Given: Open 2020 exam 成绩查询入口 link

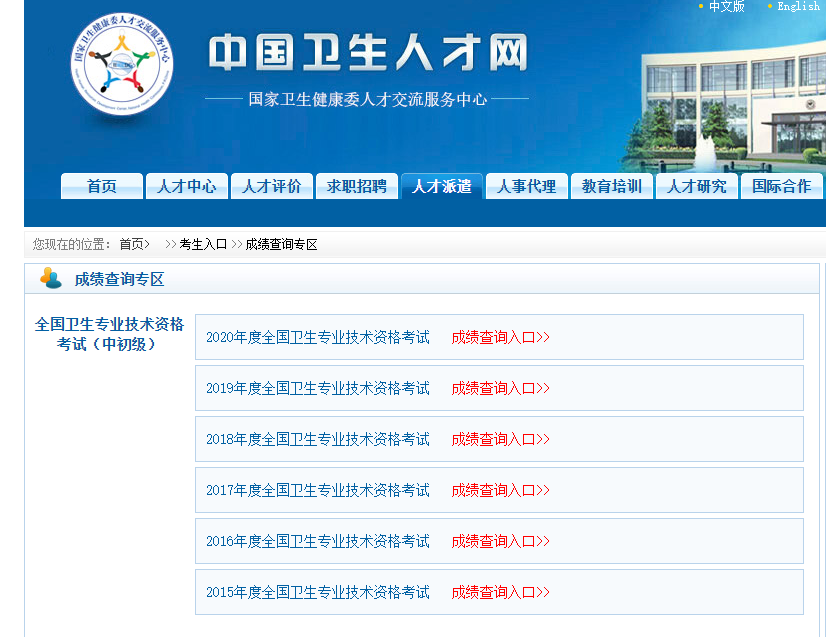Looking at the screenshot, I should click(500, 337).
